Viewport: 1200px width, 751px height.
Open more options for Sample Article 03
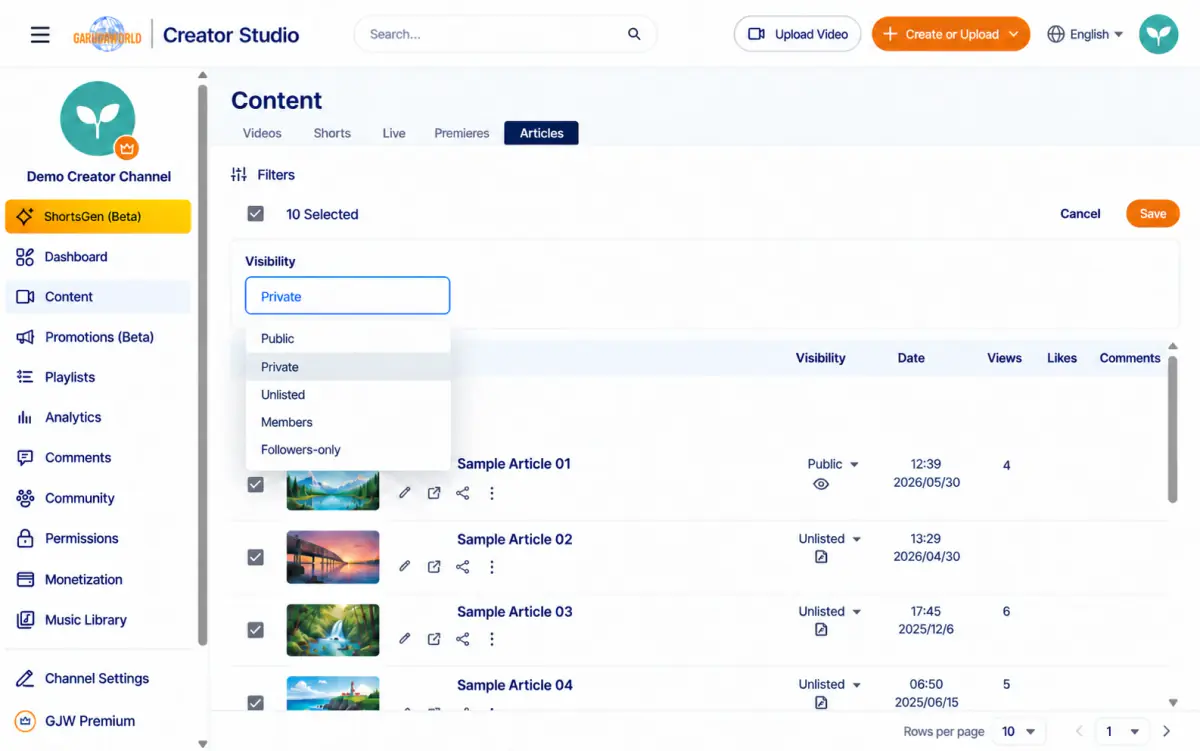coord(491,639)
